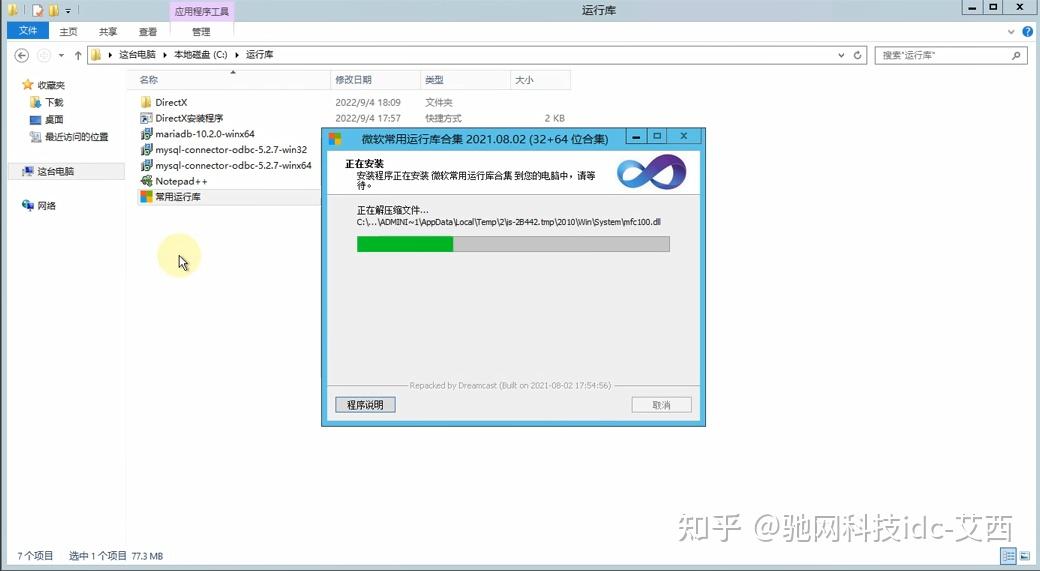Switch to the 主页 ribbon tab
1040x571 pixels.
tap(68, 31)
